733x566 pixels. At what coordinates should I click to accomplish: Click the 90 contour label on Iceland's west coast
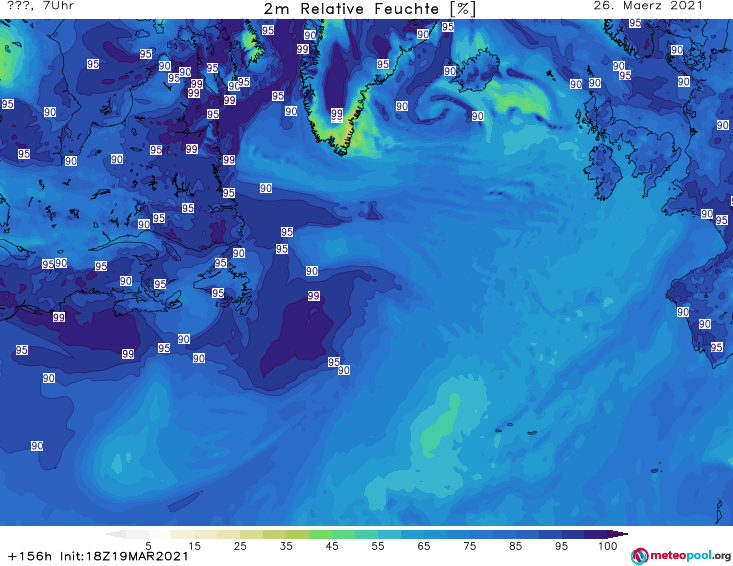tap(450, 71)
